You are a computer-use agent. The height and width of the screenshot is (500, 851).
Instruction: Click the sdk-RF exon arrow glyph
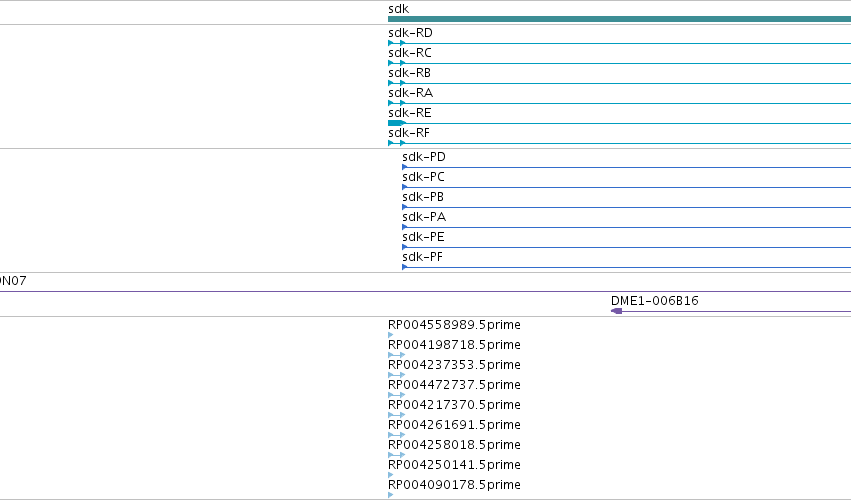pyautogui.click(x=397, y=143)
